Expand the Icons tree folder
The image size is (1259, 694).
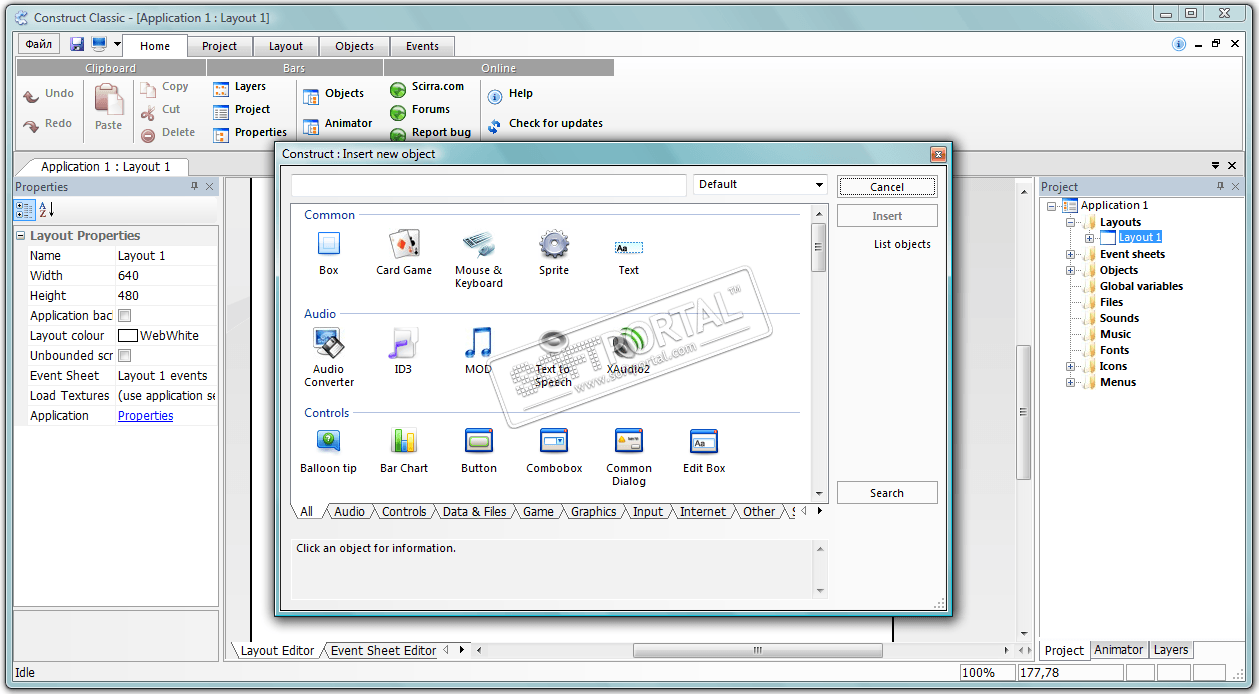pyautogui.click(x=1071, y=366)
